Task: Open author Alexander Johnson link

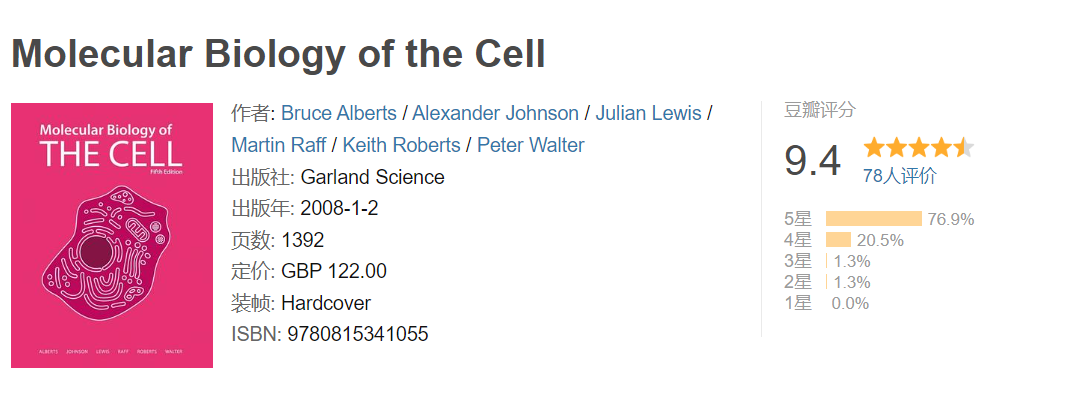Action: [x=495, y=113]
